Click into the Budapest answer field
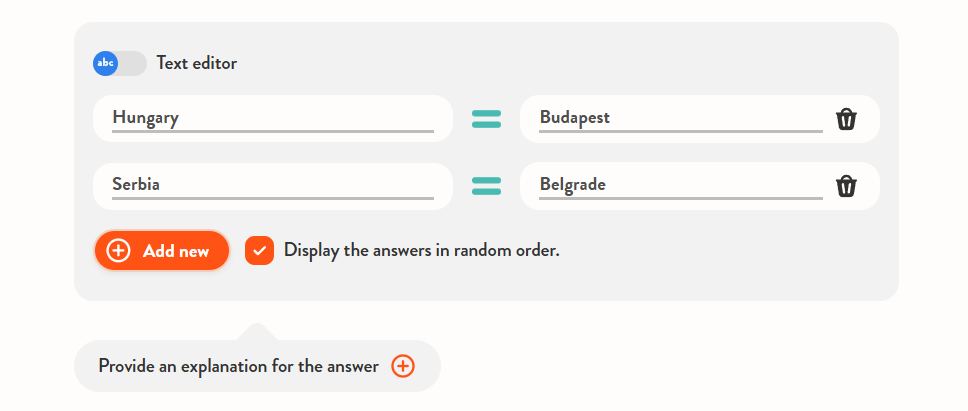Screen dimensions: 968x411 (x=680, y=118)
